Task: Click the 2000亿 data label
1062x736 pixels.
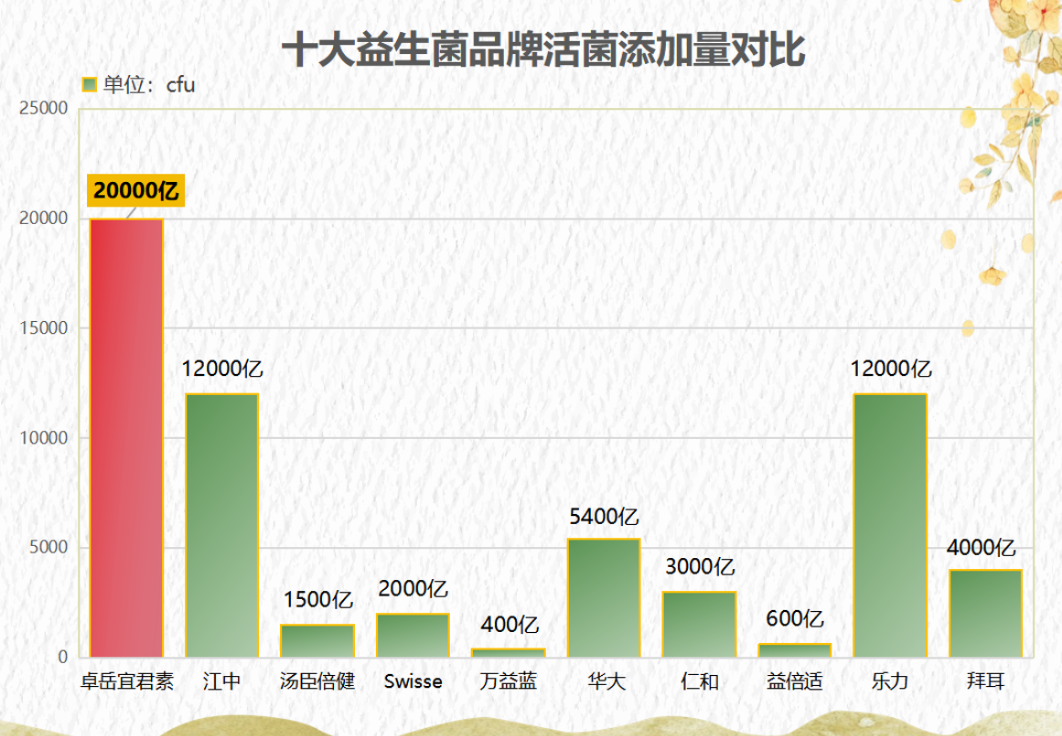Action: [413, 589]
